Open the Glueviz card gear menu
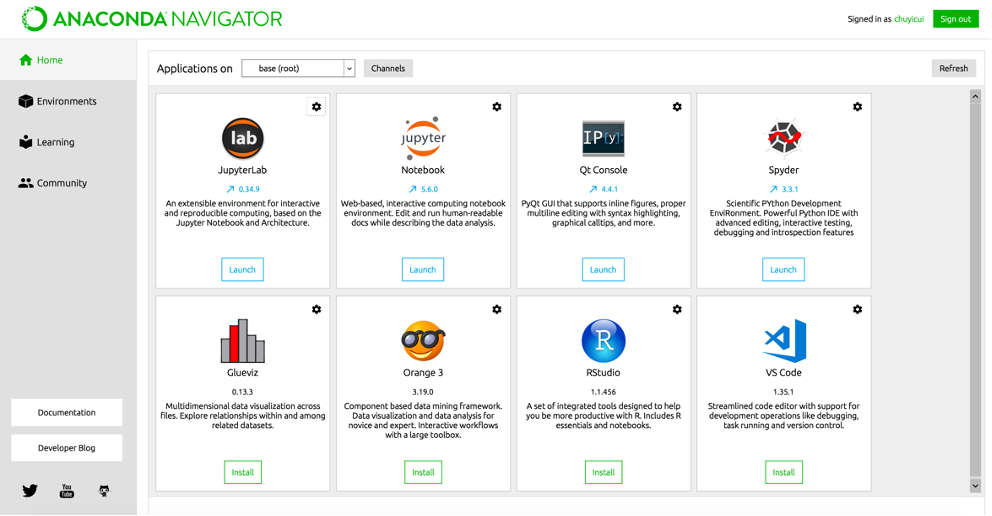Screen dimensions: 992x516 (316, 309)
